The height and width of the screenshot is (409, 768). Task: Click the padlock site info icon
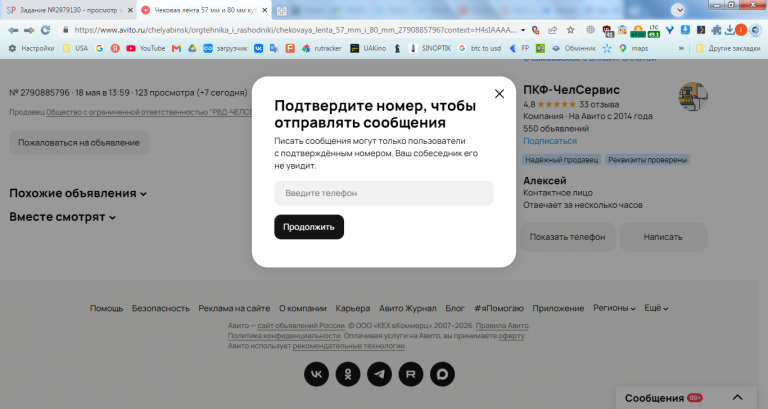66,30
